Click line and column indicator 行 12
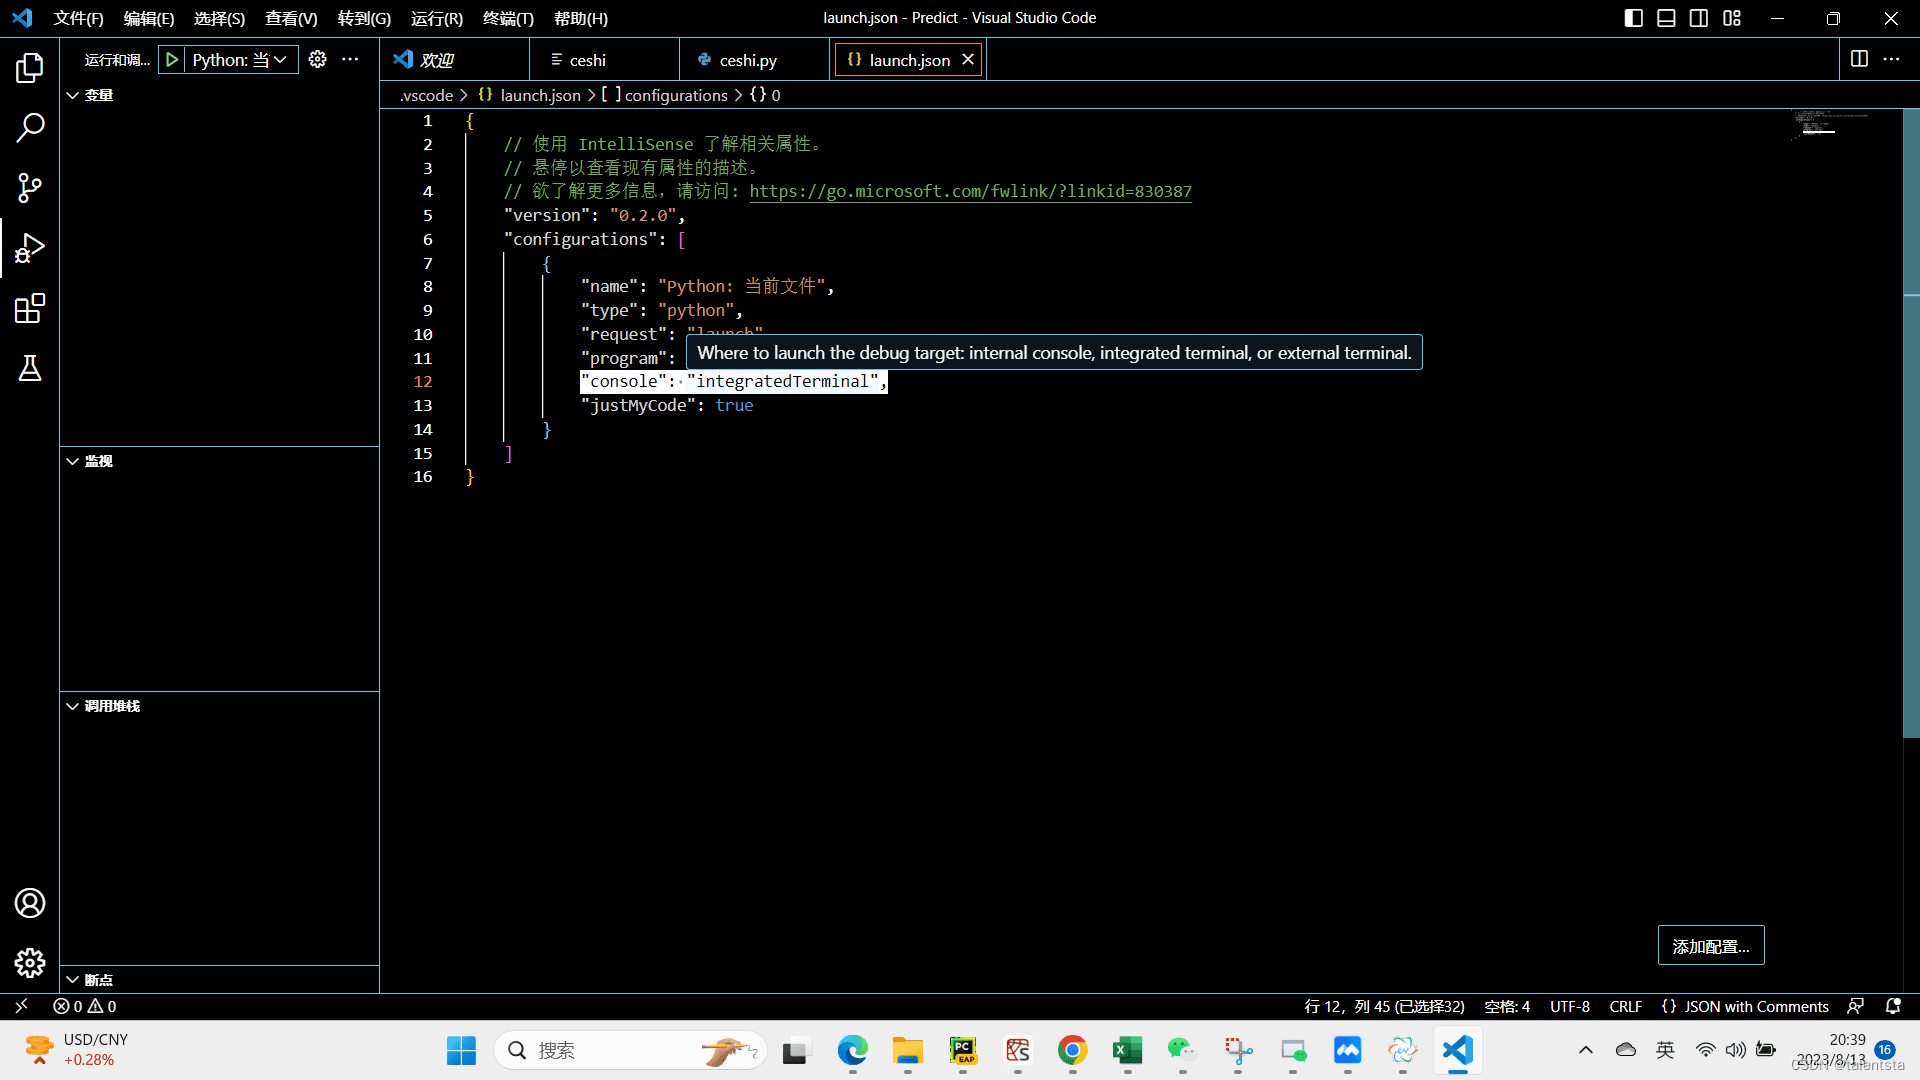Viewport: 1920px width, 1080px height. click(x=1384, y=1006)
